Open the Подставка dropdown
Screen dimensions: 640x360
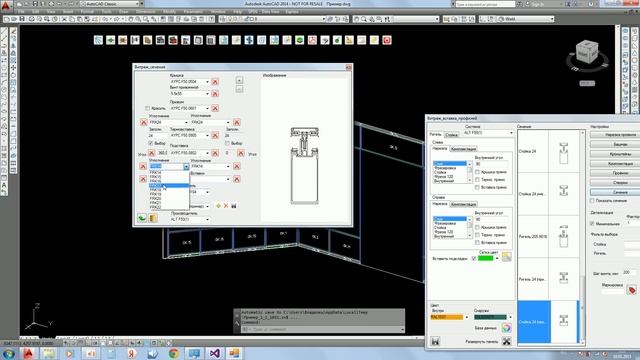207,153
